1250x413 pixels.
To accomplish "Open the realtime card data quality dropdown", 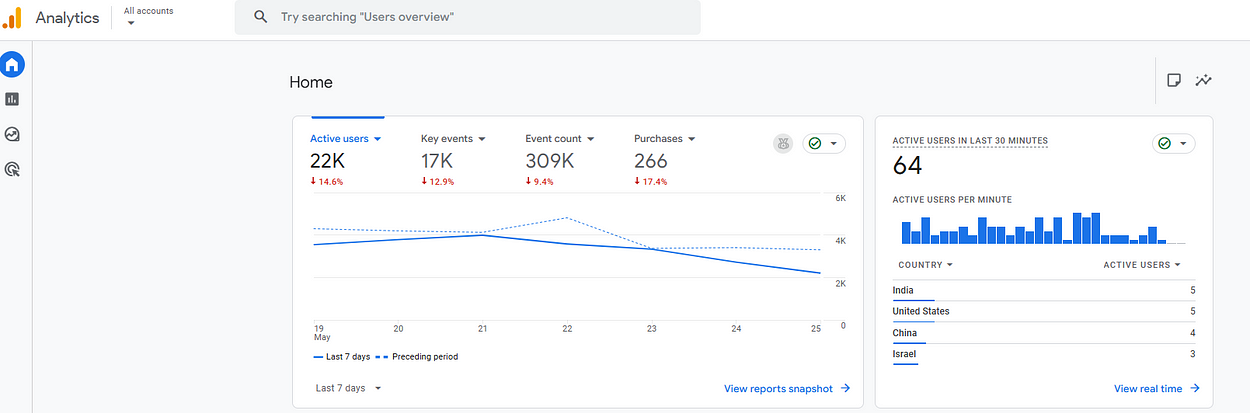I will (x=1174, y=144).
